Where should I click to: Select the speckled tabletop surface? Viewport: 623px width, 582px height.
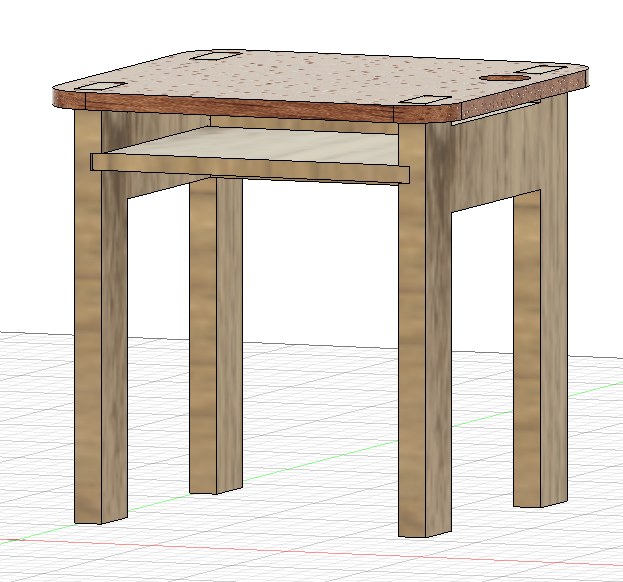coord(318,77)
